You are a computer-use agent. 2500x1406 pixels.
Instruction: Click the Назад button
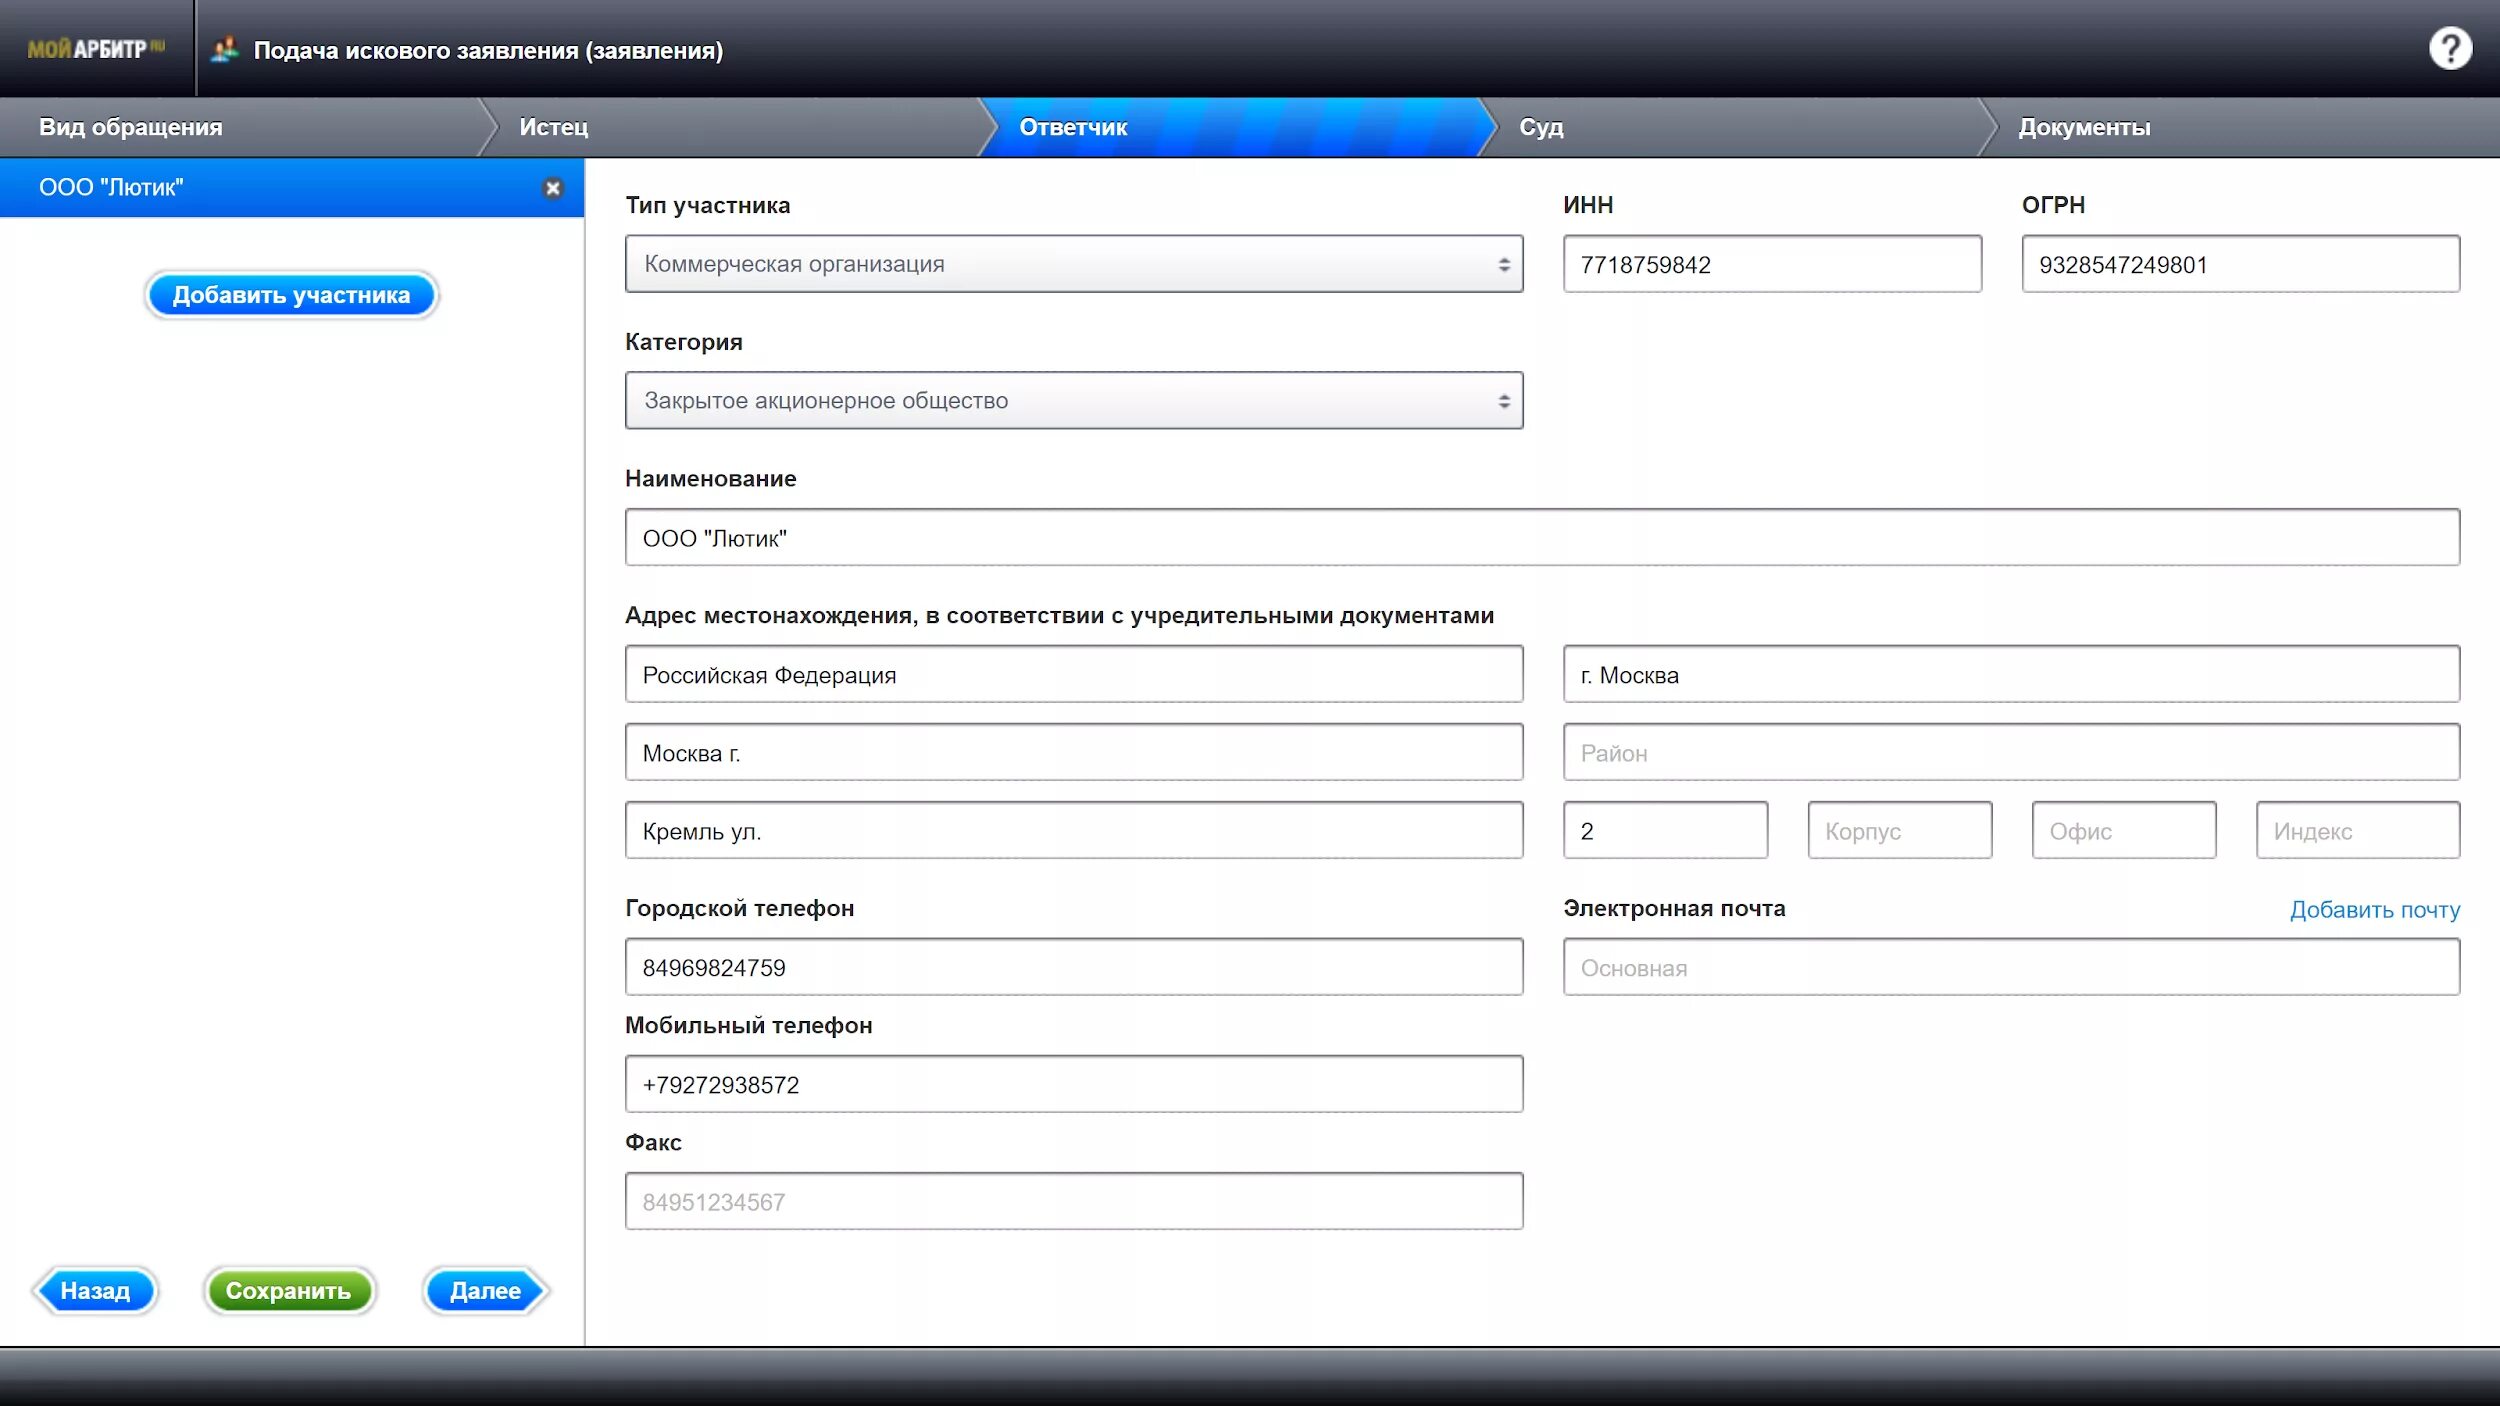(x=95, y=1291)
